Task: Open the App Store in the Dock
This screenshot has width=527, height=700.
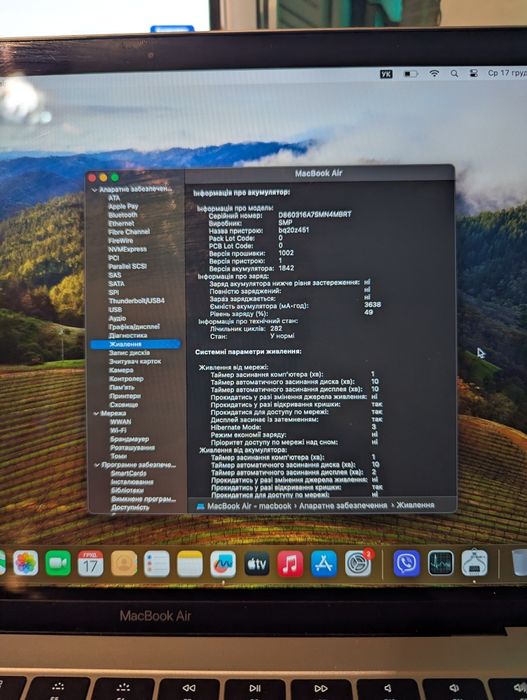Action: click(x=324, y=563)
